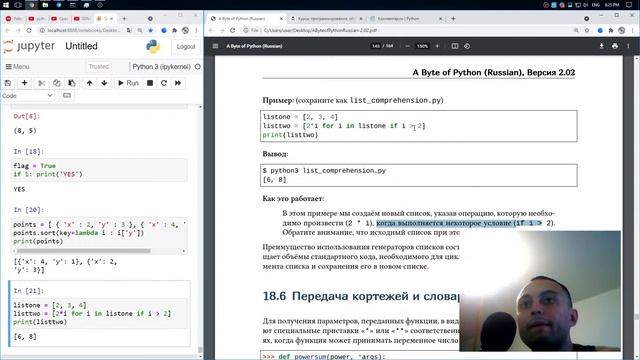This screenshot has height=360, width=640.
Task: Open Extensions puzzle icon in PDF window
Action: (x=611, y=30)
